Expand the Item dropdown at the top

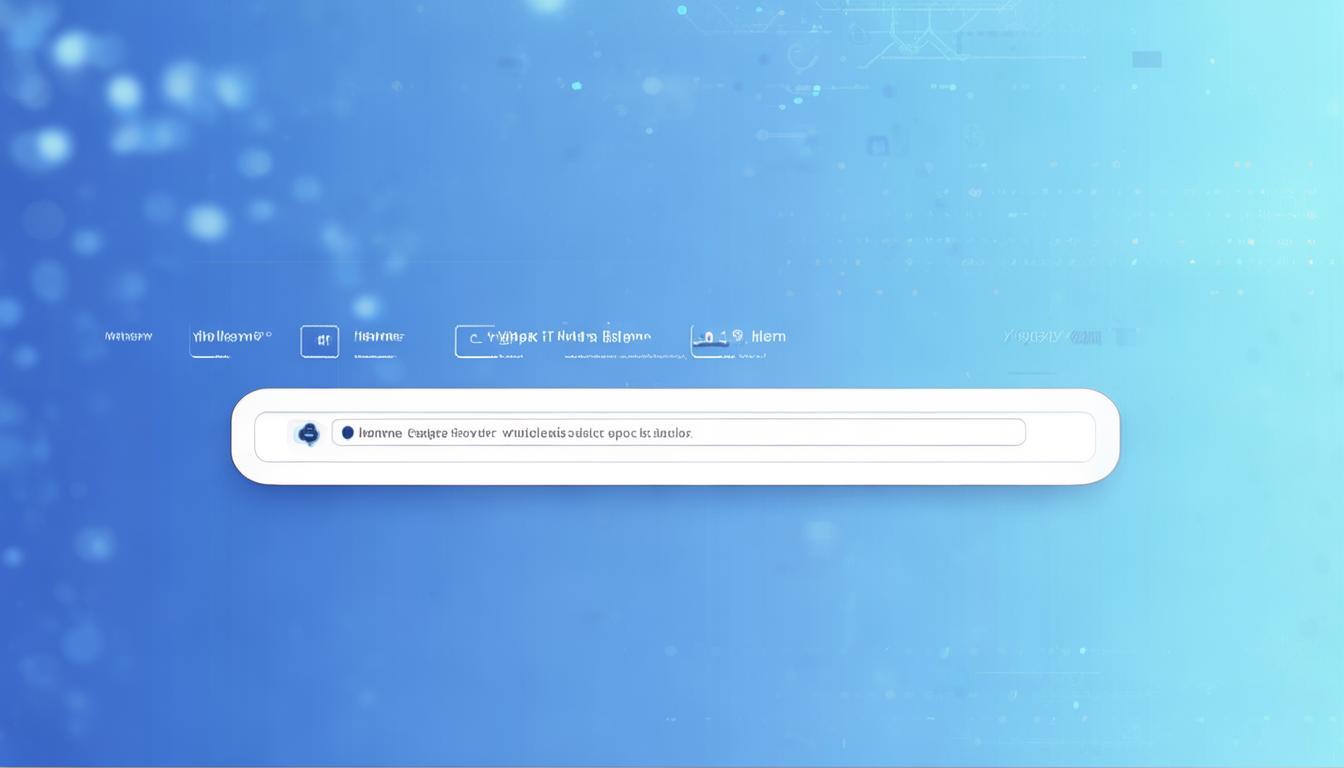(x=770, y=336)
